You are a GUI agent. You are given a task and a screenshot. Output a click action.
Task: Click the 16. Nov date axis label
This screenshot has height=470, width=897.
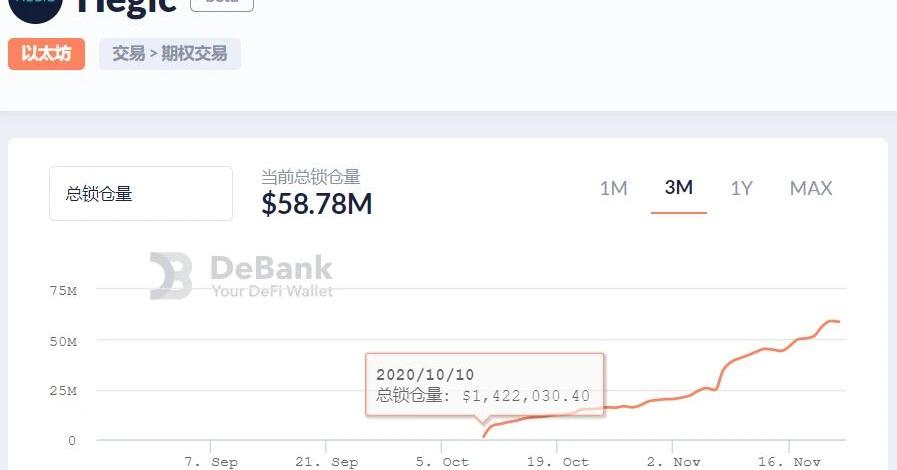790,462
